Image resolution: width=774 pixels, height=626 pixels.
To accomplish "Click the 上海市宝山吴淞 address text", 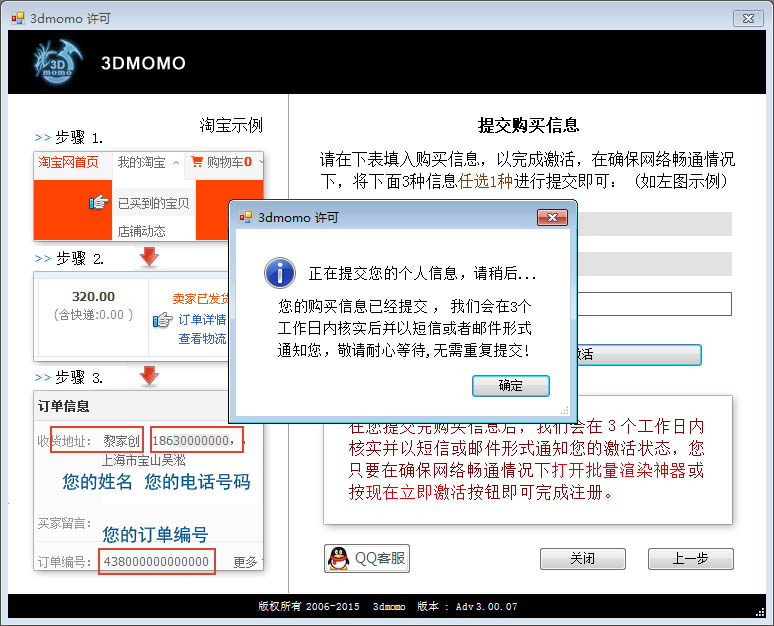I will (144, 460).
